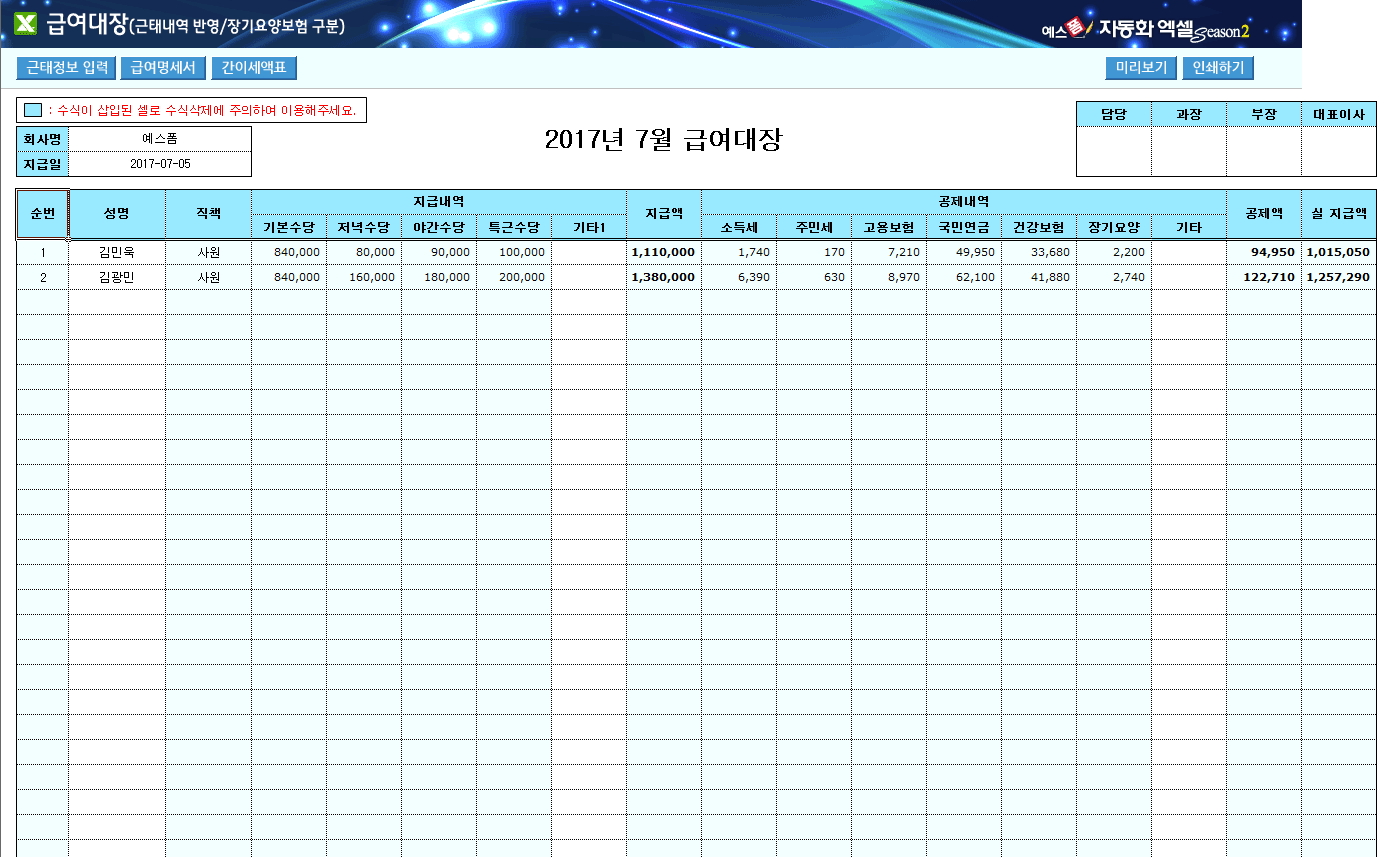Click the 인쇄하기 print button
Viewport: 1389px width, 857px height.
tap(1218, 68)
